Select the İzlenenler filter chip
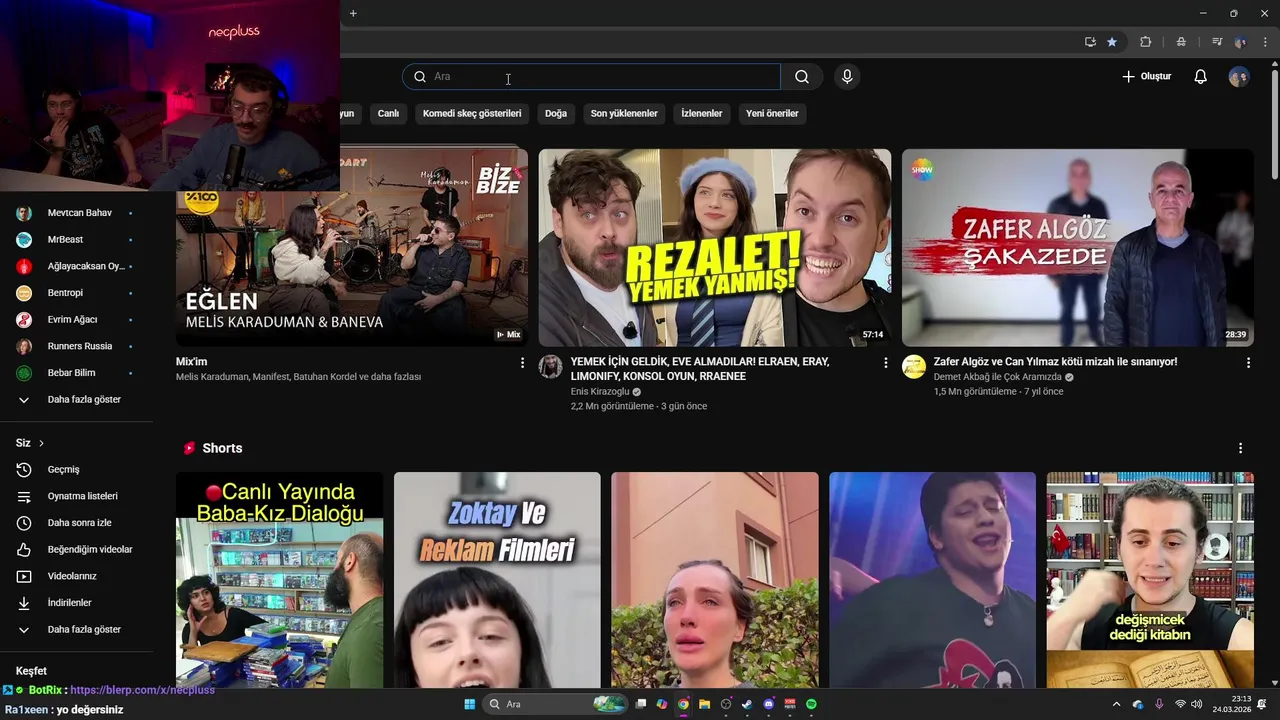Screen dimensions: 1280x720 click(702, 114)
